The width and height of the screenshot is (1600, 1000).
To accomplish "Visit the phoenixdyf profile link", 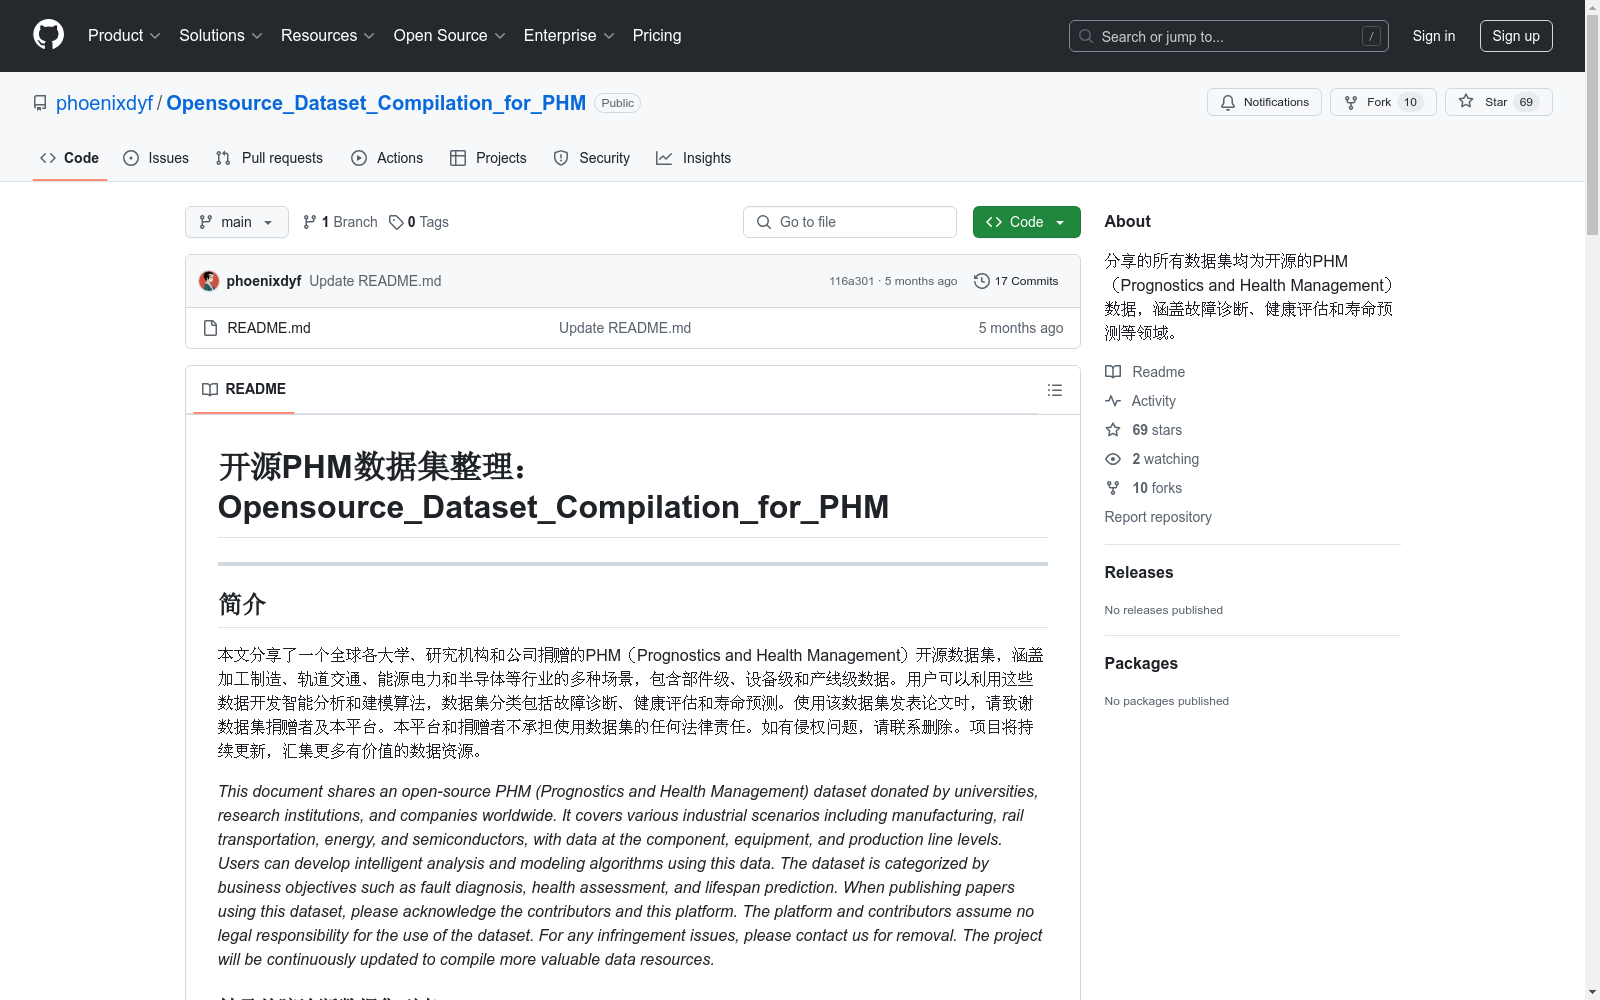I will [104, 102].
